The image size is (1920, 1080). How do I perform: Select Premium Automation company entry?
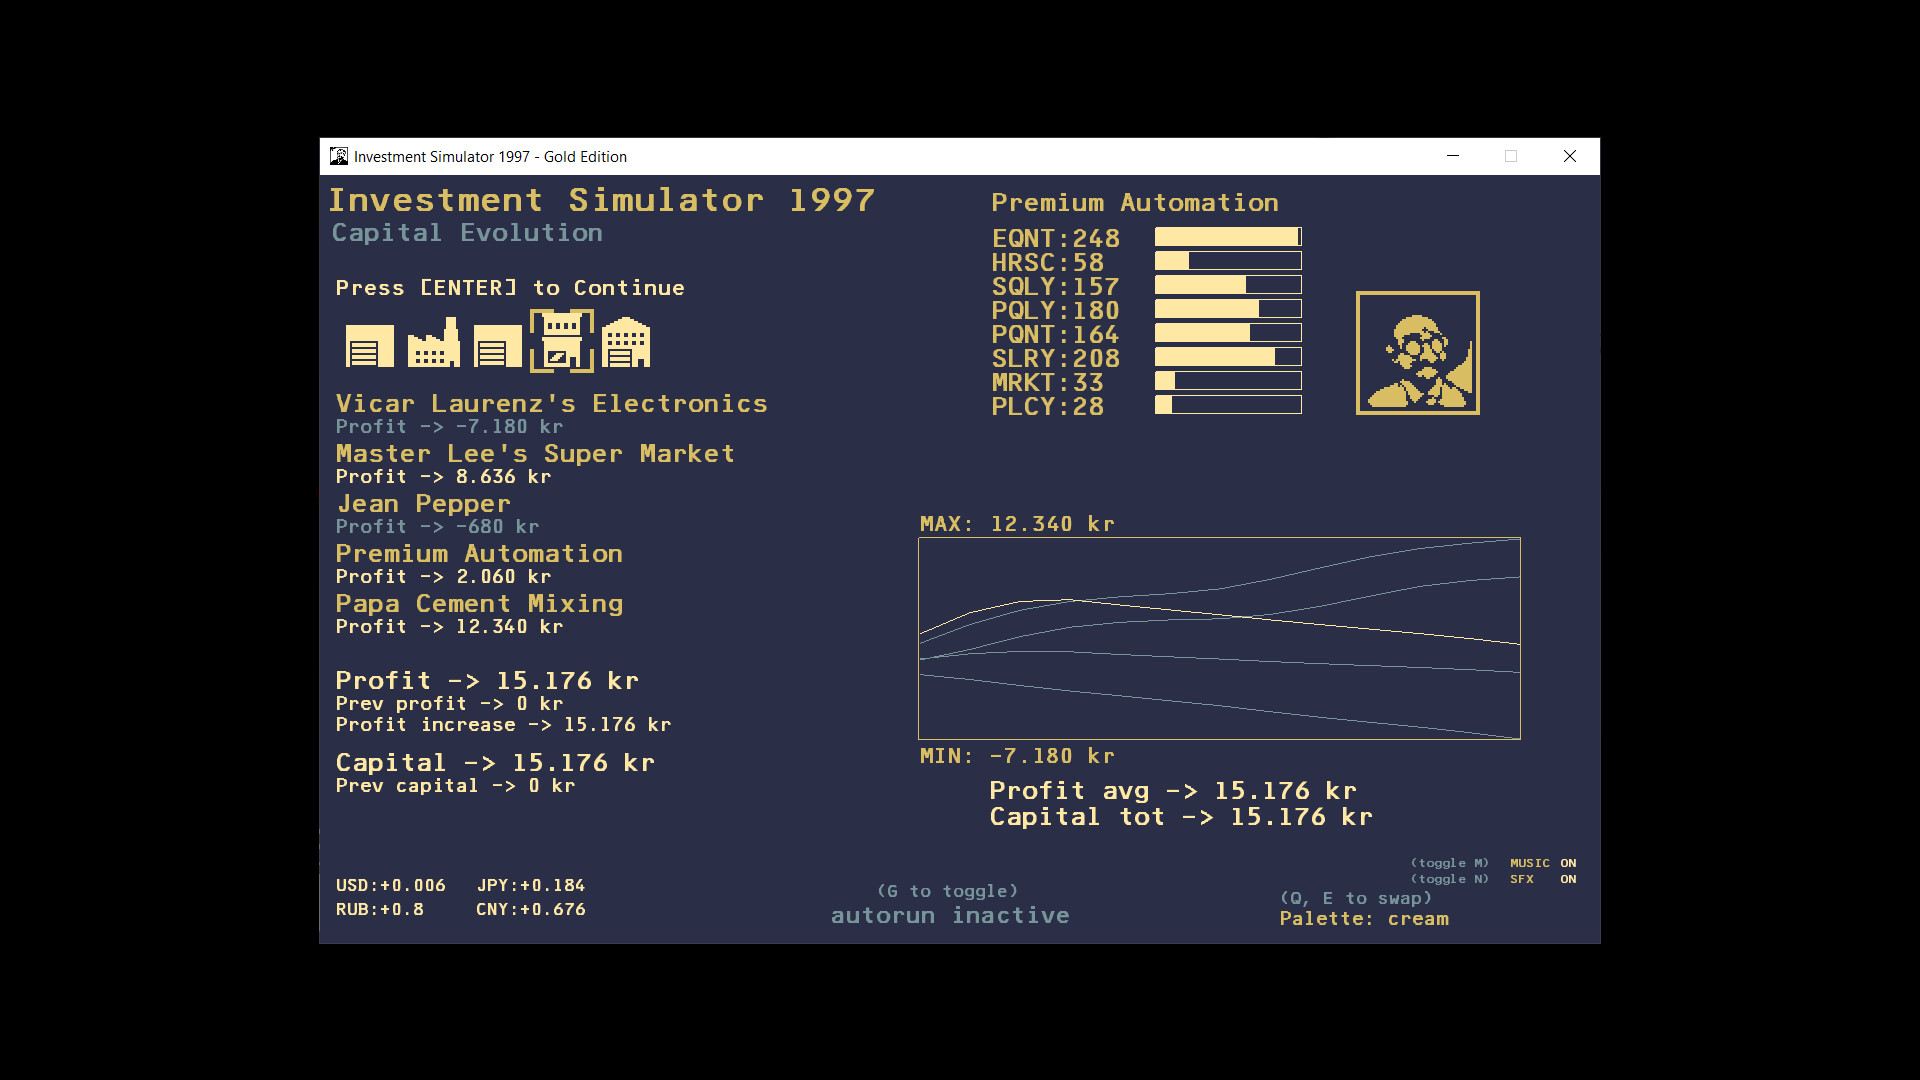pyautogui.click(x=479, y=553)
